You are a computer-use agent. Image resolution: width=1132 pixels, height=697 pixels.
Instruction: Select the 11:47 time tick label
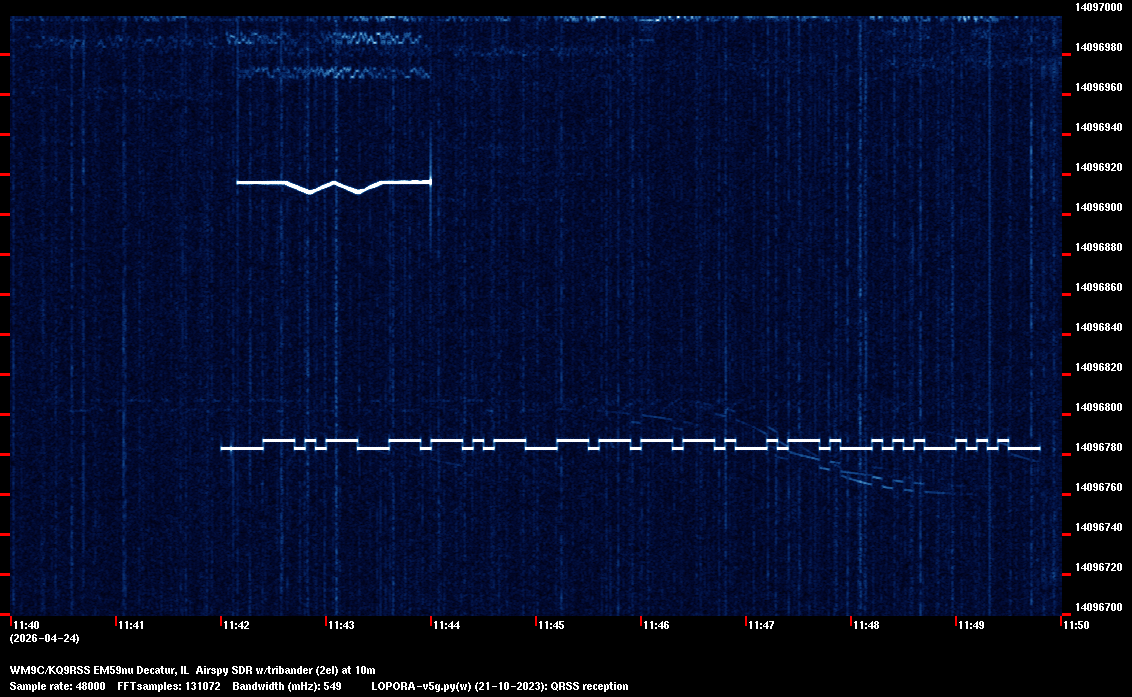pos(761,625)
